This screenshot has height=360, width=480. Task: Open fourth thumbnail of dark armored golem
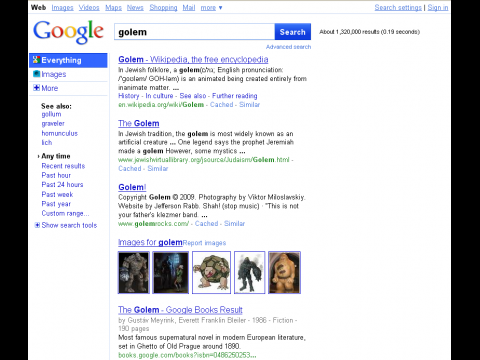coord(250,273)
